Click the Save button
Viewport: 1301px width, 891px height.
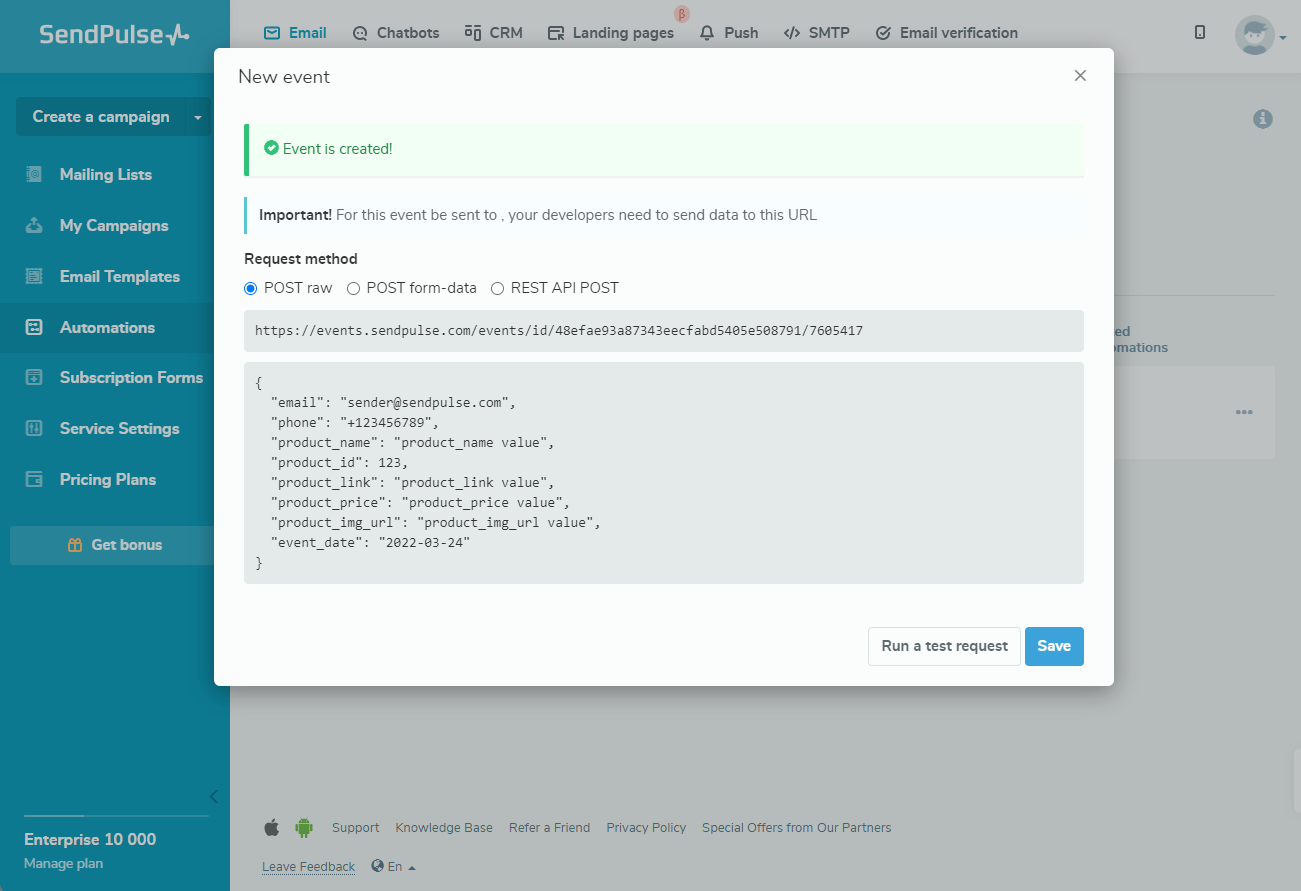point(1054,646)
